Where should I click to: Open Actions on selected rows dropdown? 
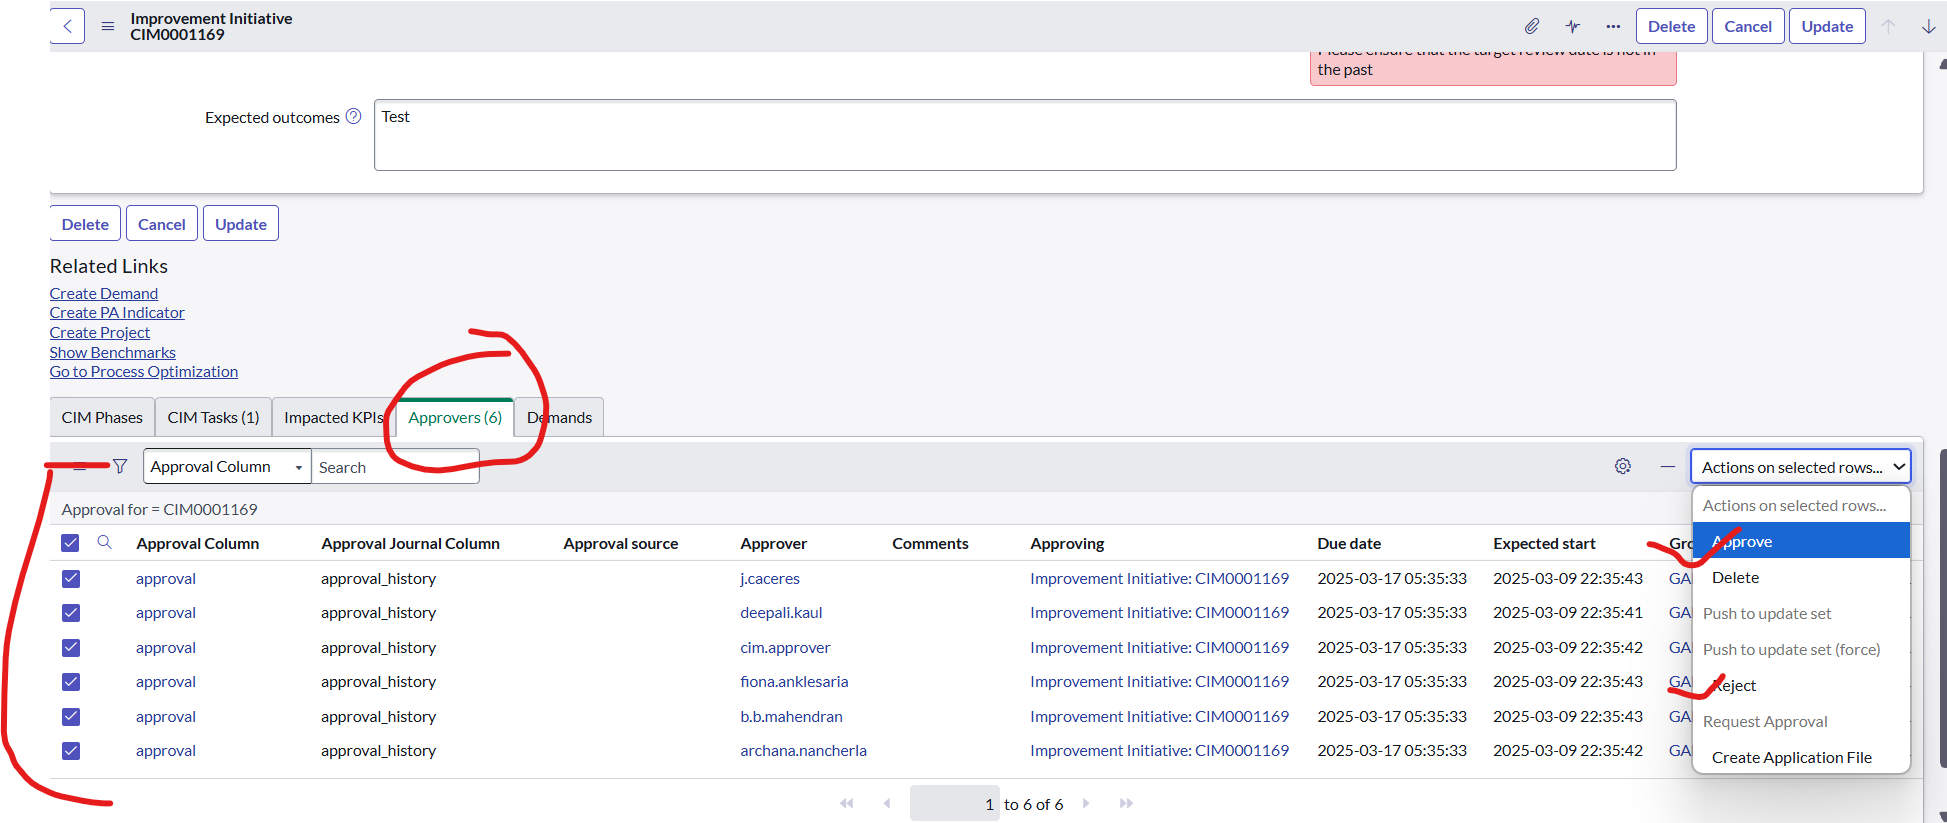(x=1800, y=467)
